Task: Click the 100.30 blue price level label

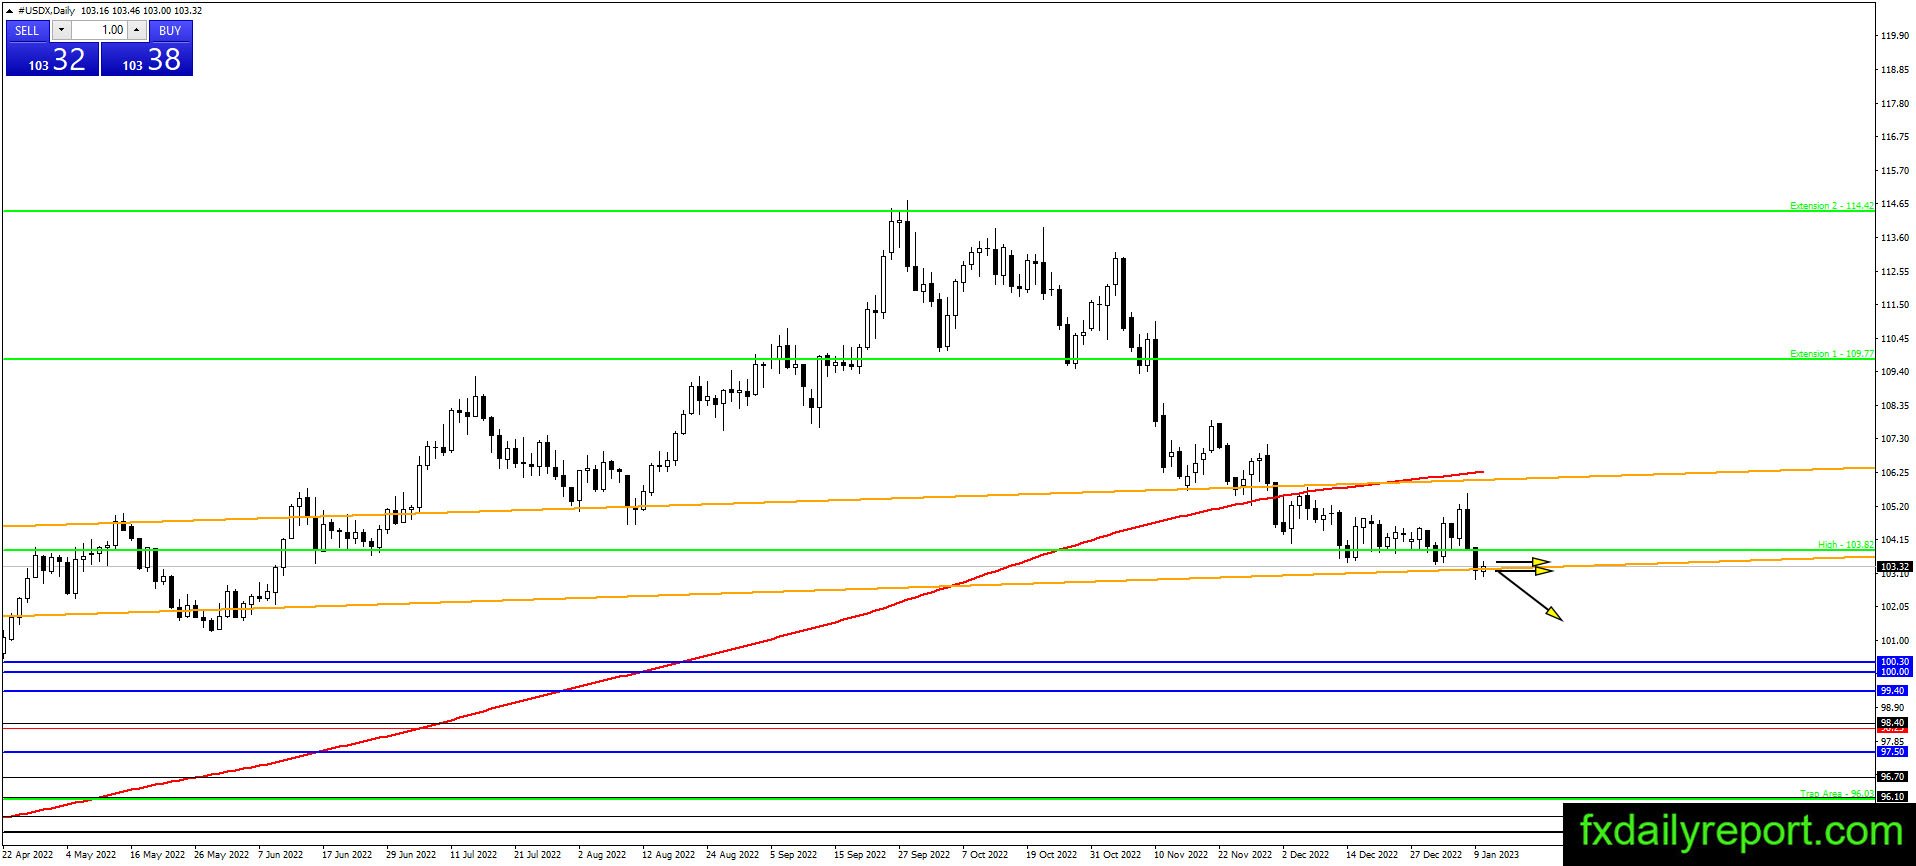Action: coord(1894,662)
